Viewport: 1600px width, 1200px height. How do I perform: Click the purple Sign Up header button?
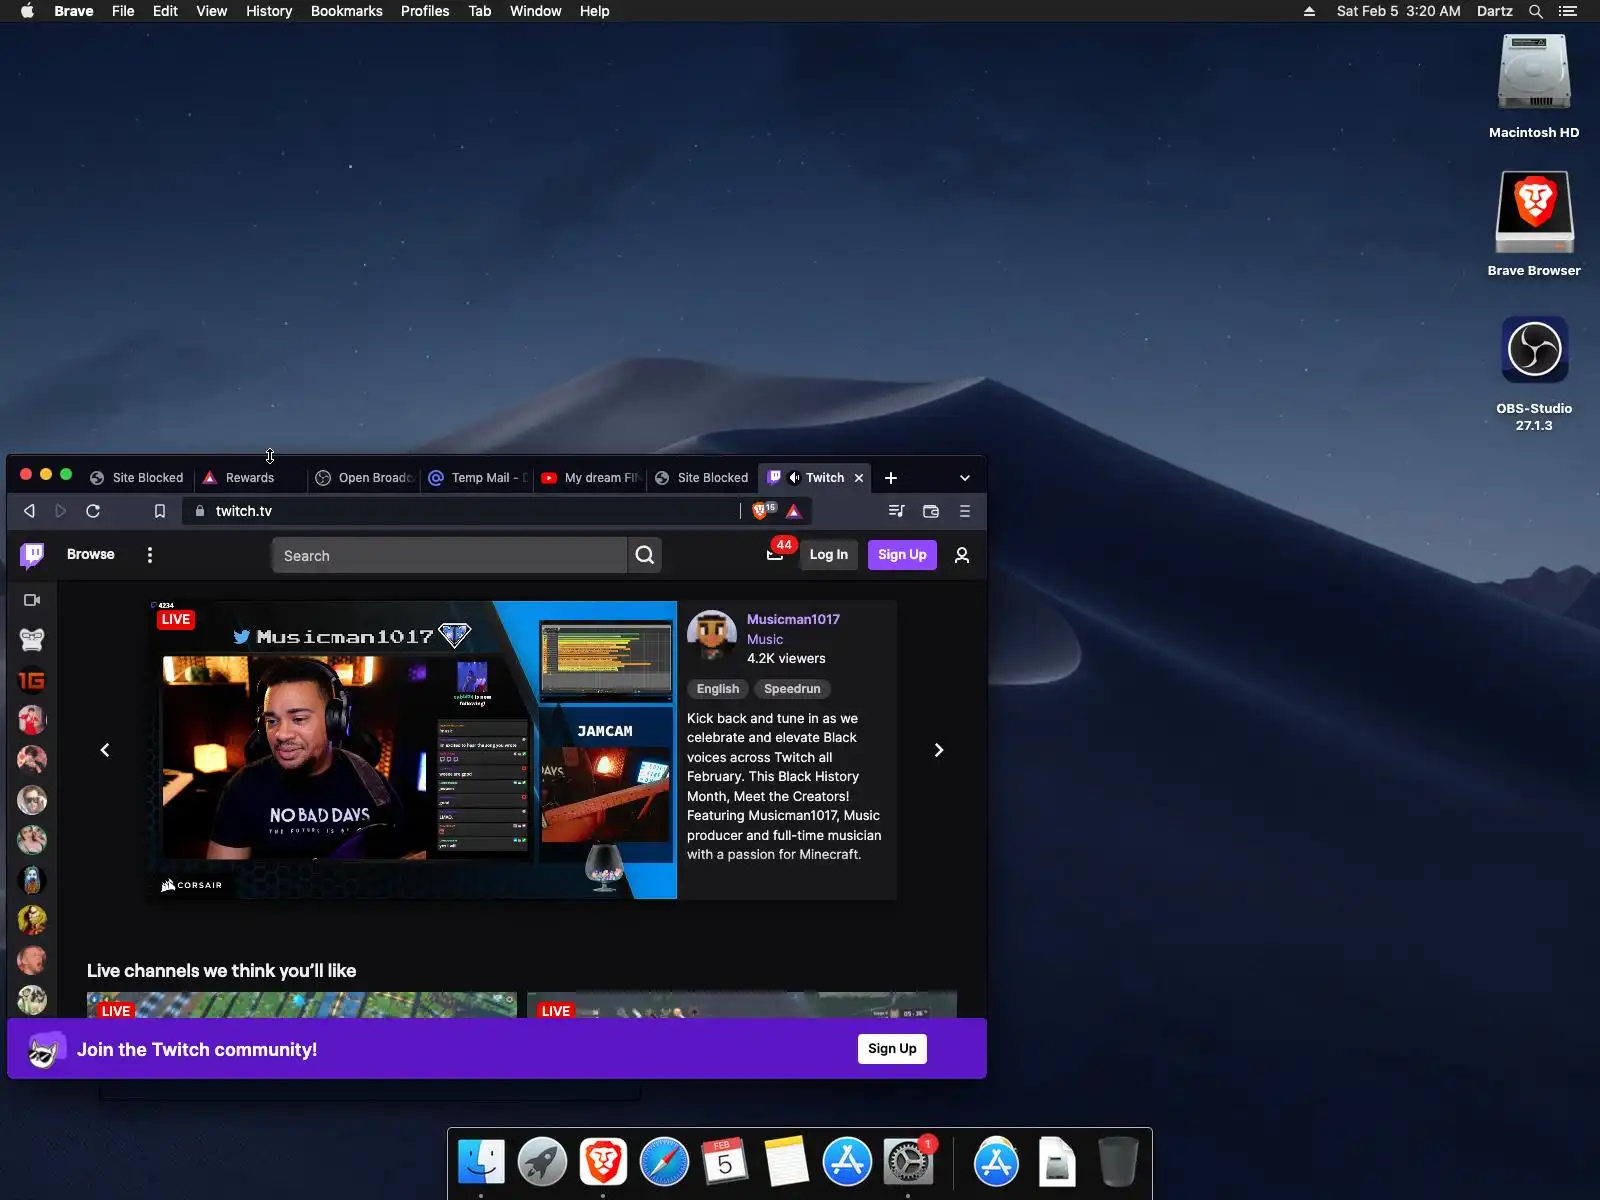pos(902,555)
